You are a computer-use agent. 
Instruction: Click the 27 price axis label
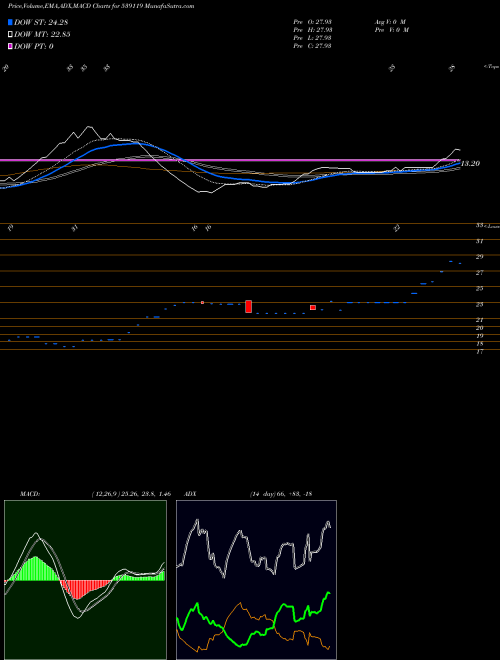click(x=479, y=273)
